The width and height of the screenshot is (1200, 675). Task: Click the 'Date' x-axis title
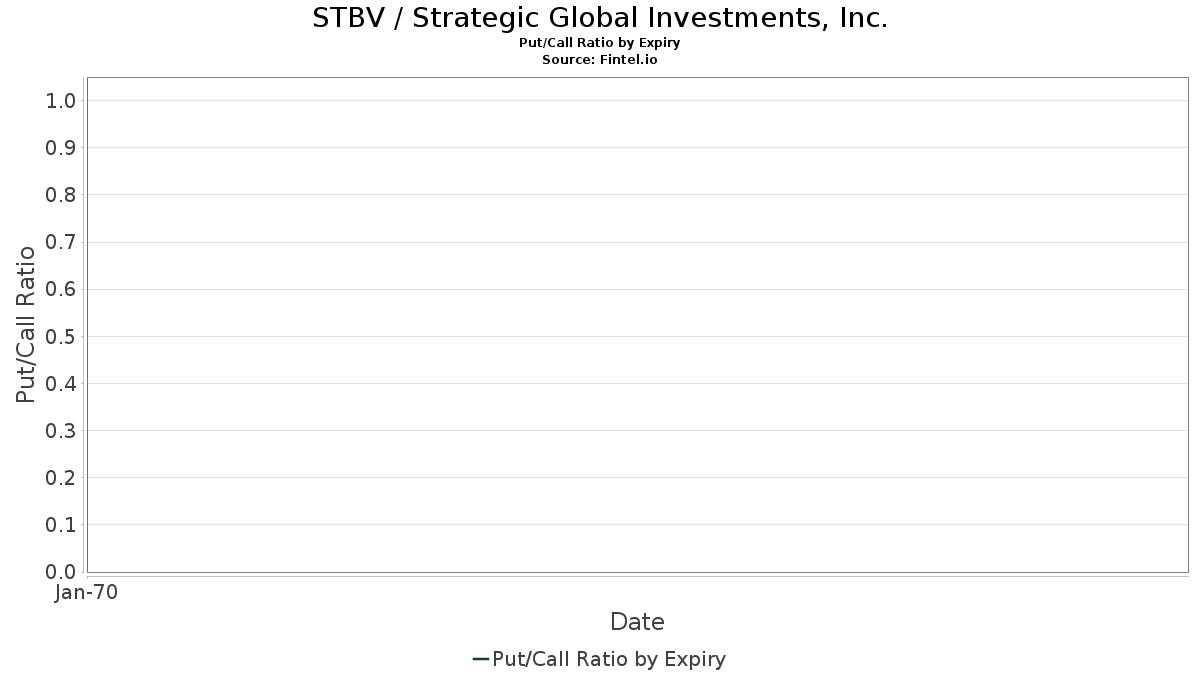637,622
